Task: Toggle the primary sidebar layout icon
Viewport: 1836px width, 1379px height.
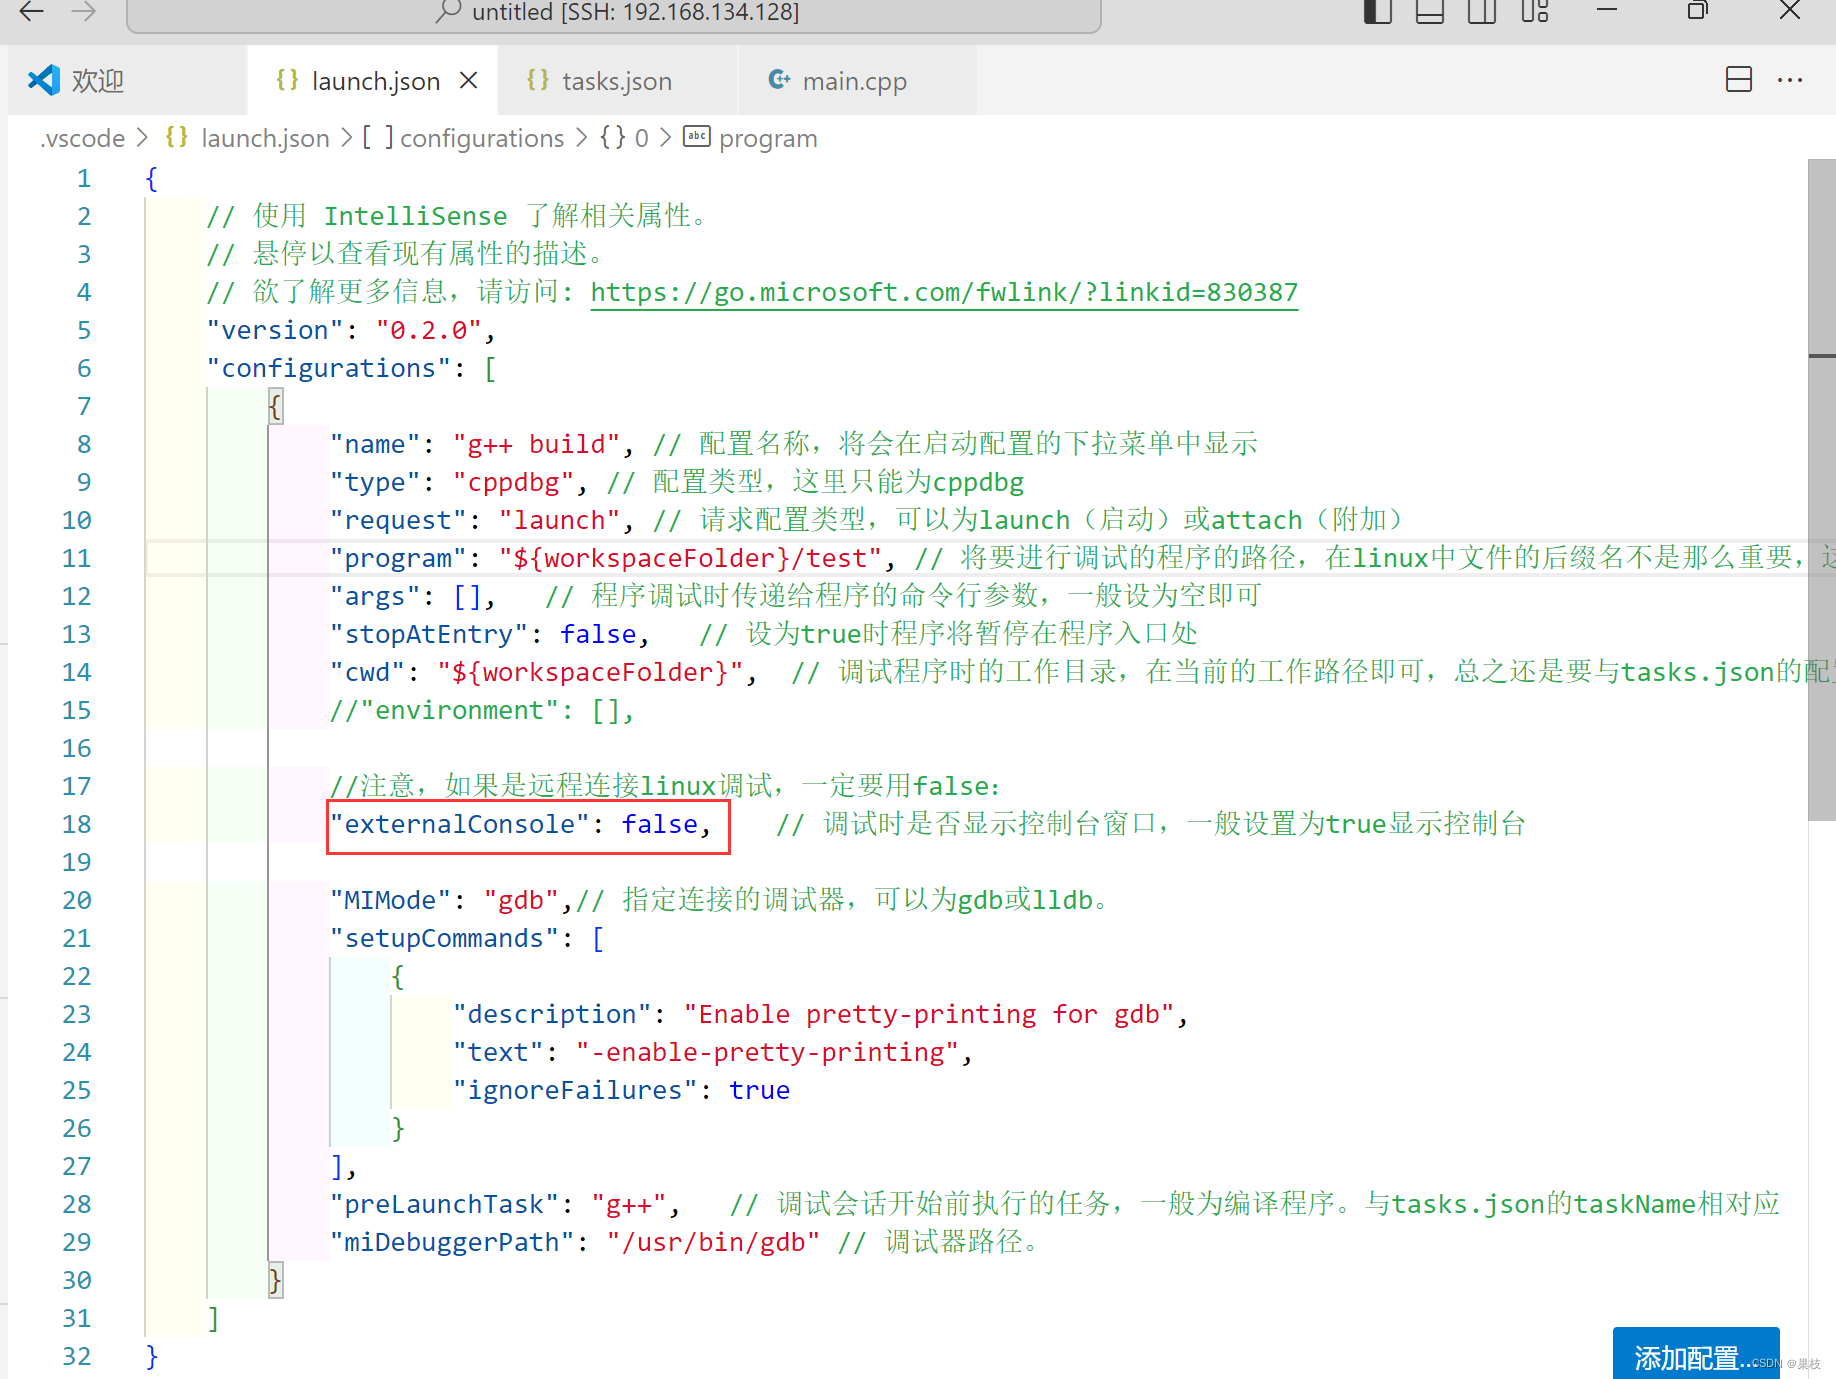Action: point(1378,12)
